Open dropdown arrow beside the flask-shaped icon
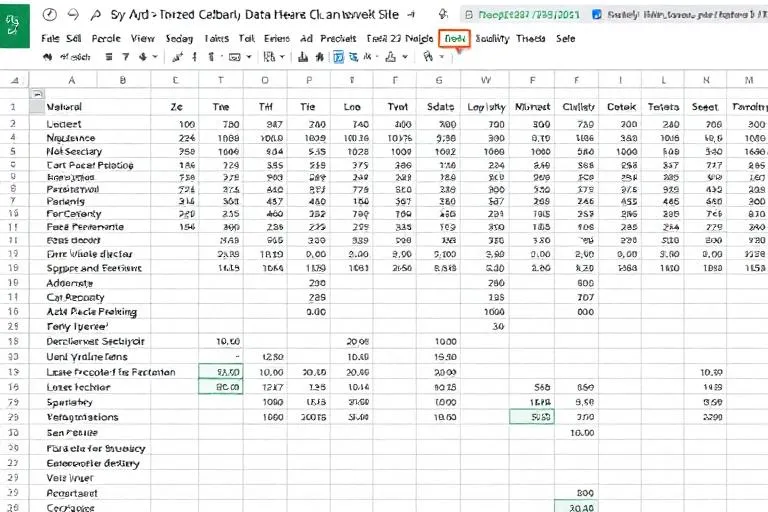This screenshot has height=512, width=768. [405, 57]
